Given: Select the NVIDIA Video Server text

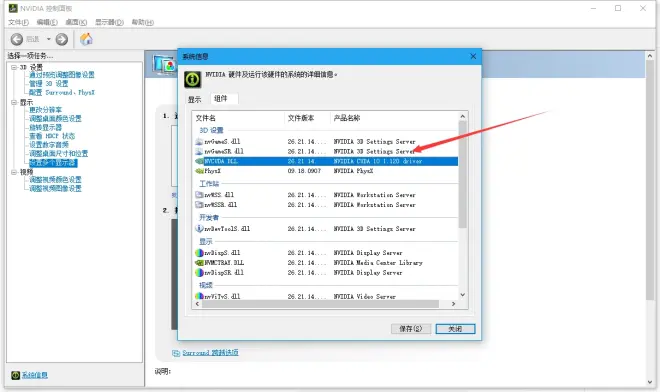Looking at the screenshot, I should (365, 296).
